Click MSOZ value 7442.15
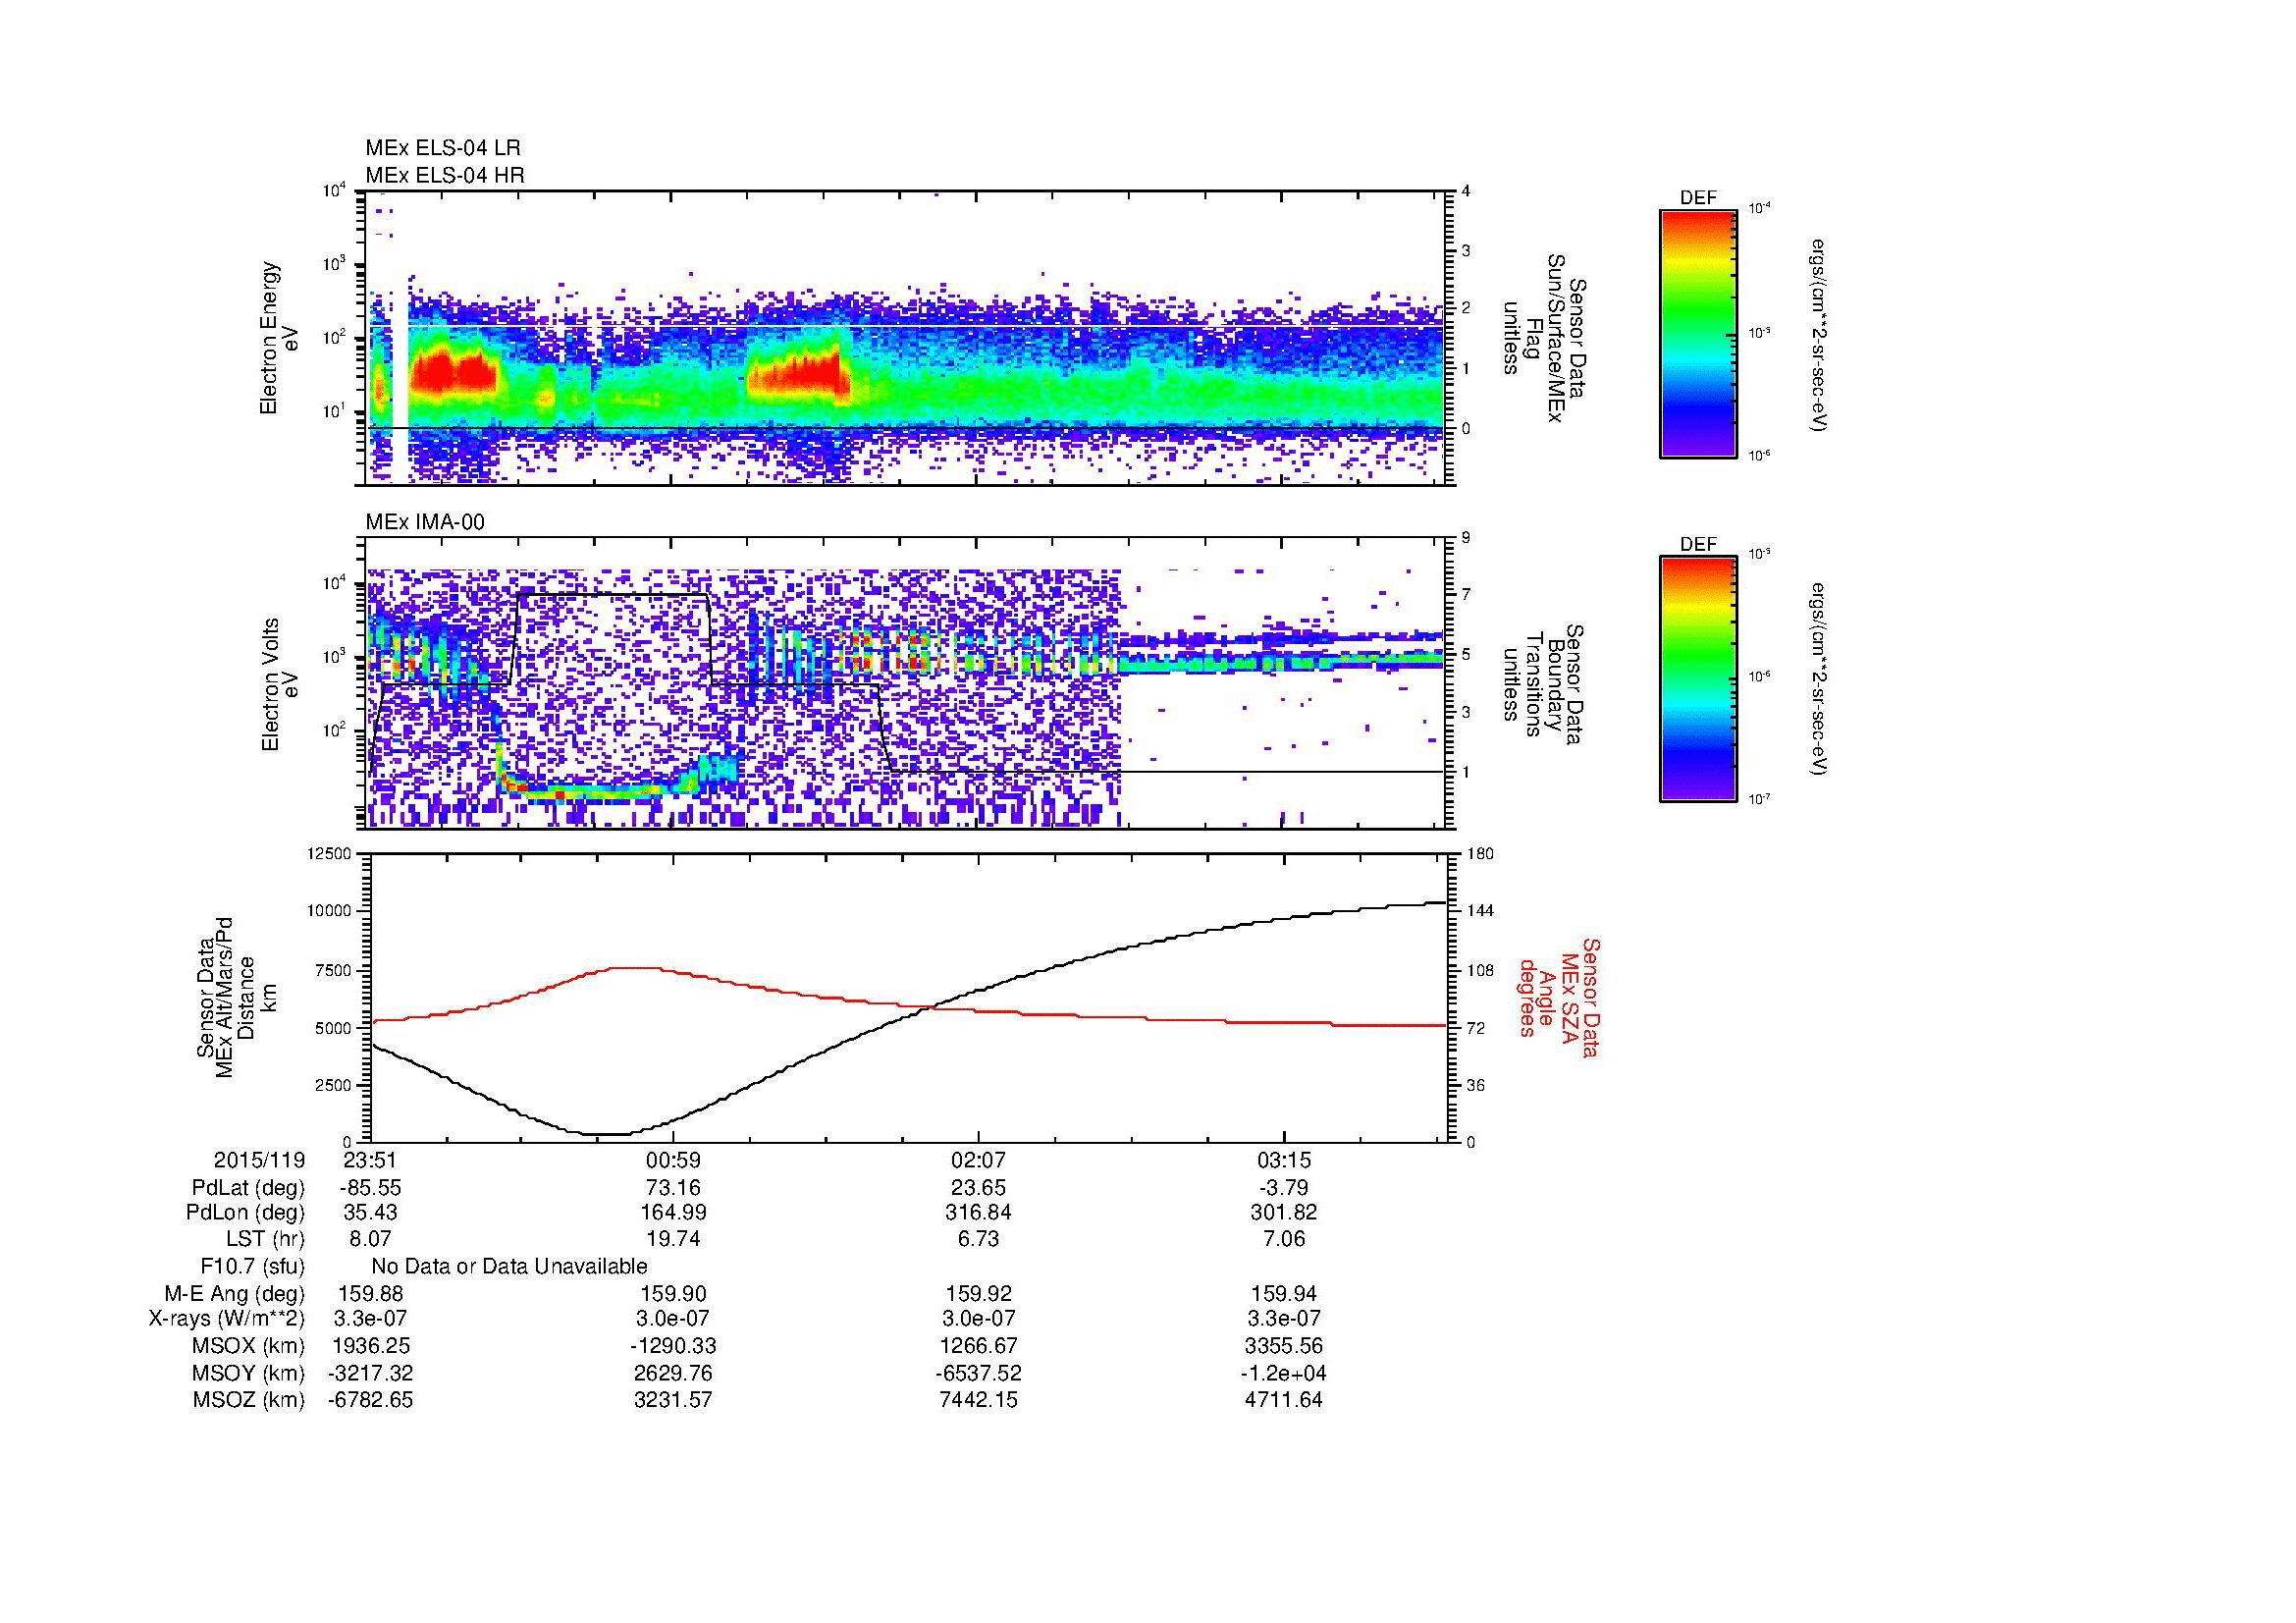The image size is (2296, 1623). pyautogui.click(x=978, y=1400)
